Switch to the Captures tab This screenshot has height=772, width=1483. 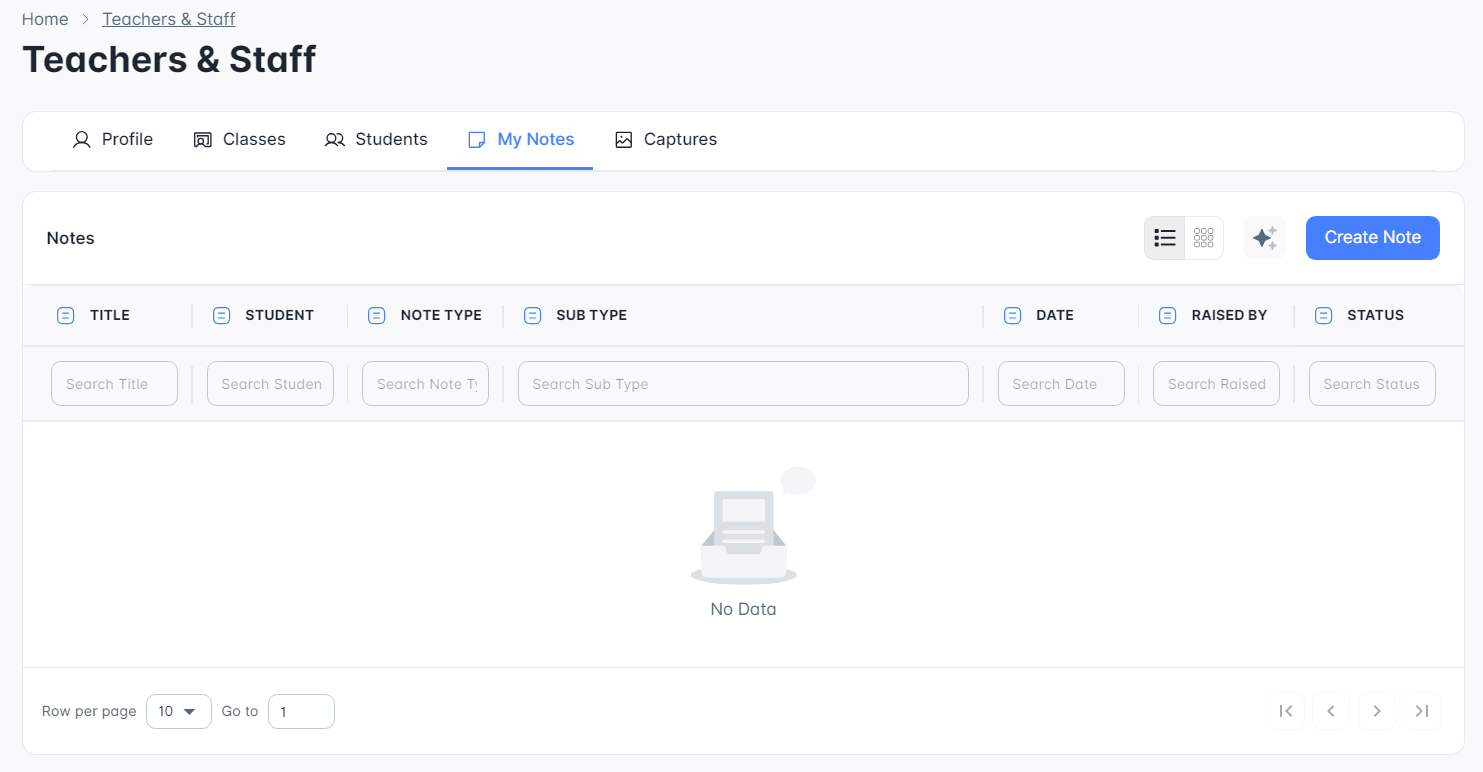click(x=666, y=139)
